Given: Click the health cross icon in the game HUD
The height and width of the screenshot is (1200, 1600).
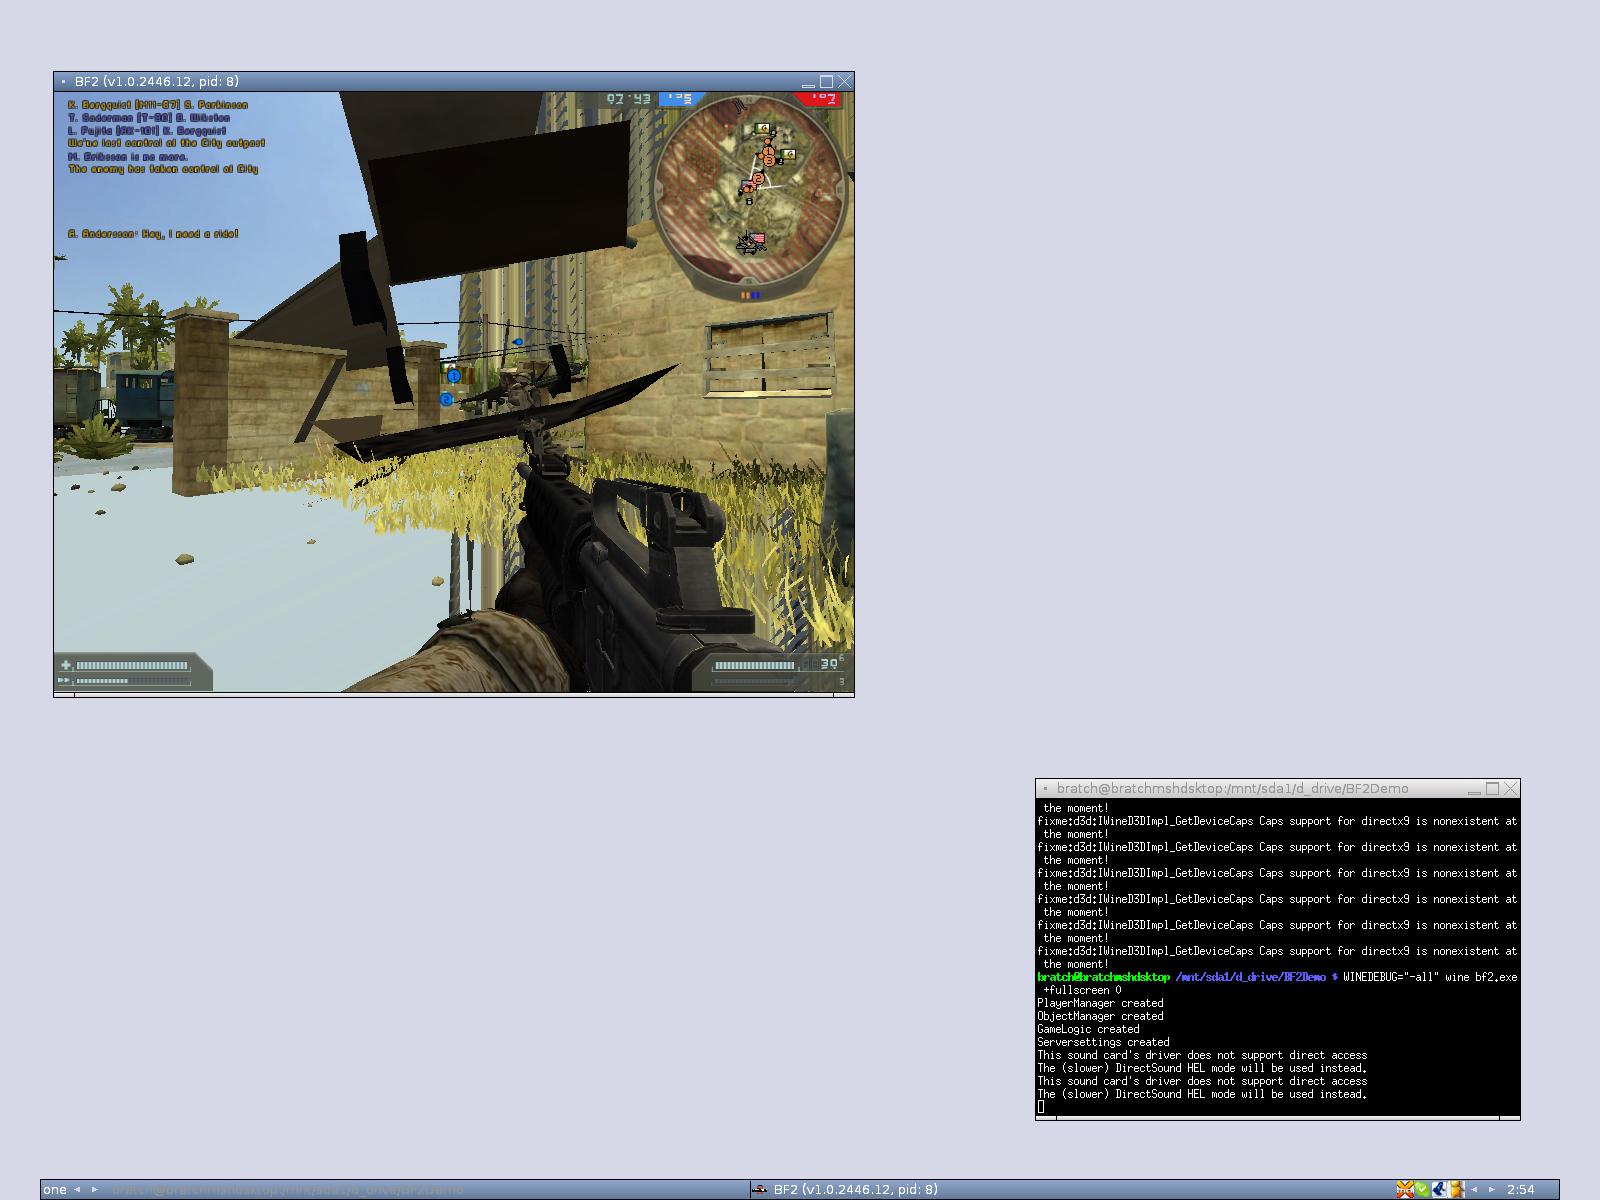Looking at the screenshot, I should pyautogui.click(x=66, y=665).
